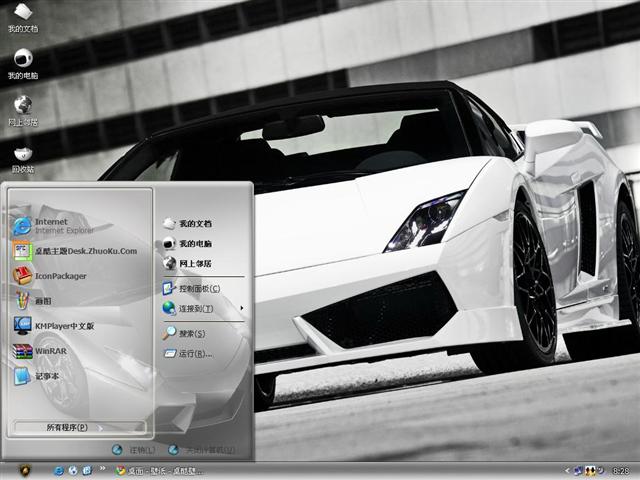Click the WinRAR books icon in the Start menu
This screenshot has height=480, width=640.
click(x=22, y=351)
